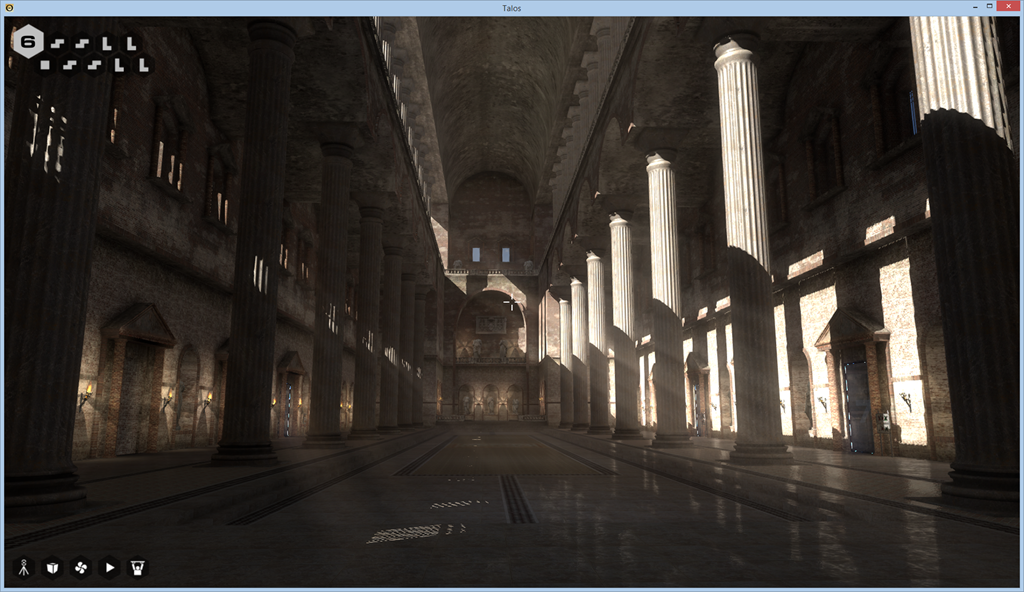Click the Talos window title bar text

(511, 8)
